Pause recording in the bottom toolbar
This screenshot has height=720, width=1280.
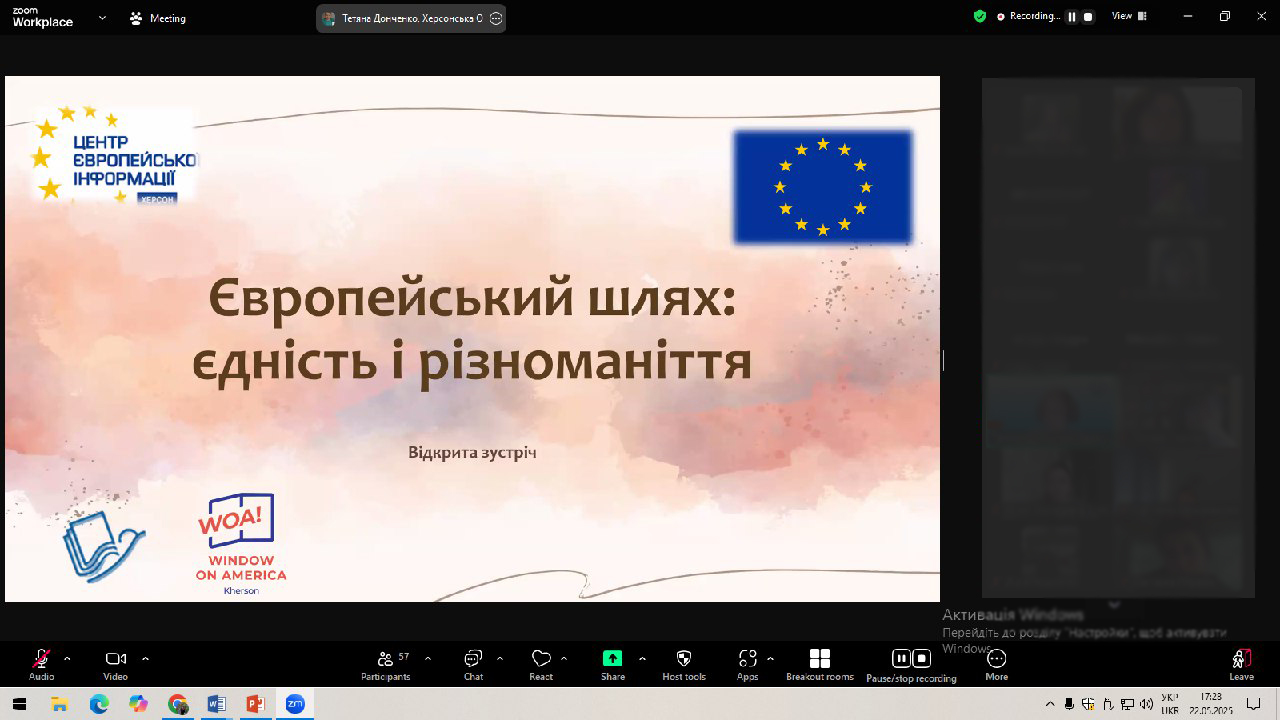901,658
